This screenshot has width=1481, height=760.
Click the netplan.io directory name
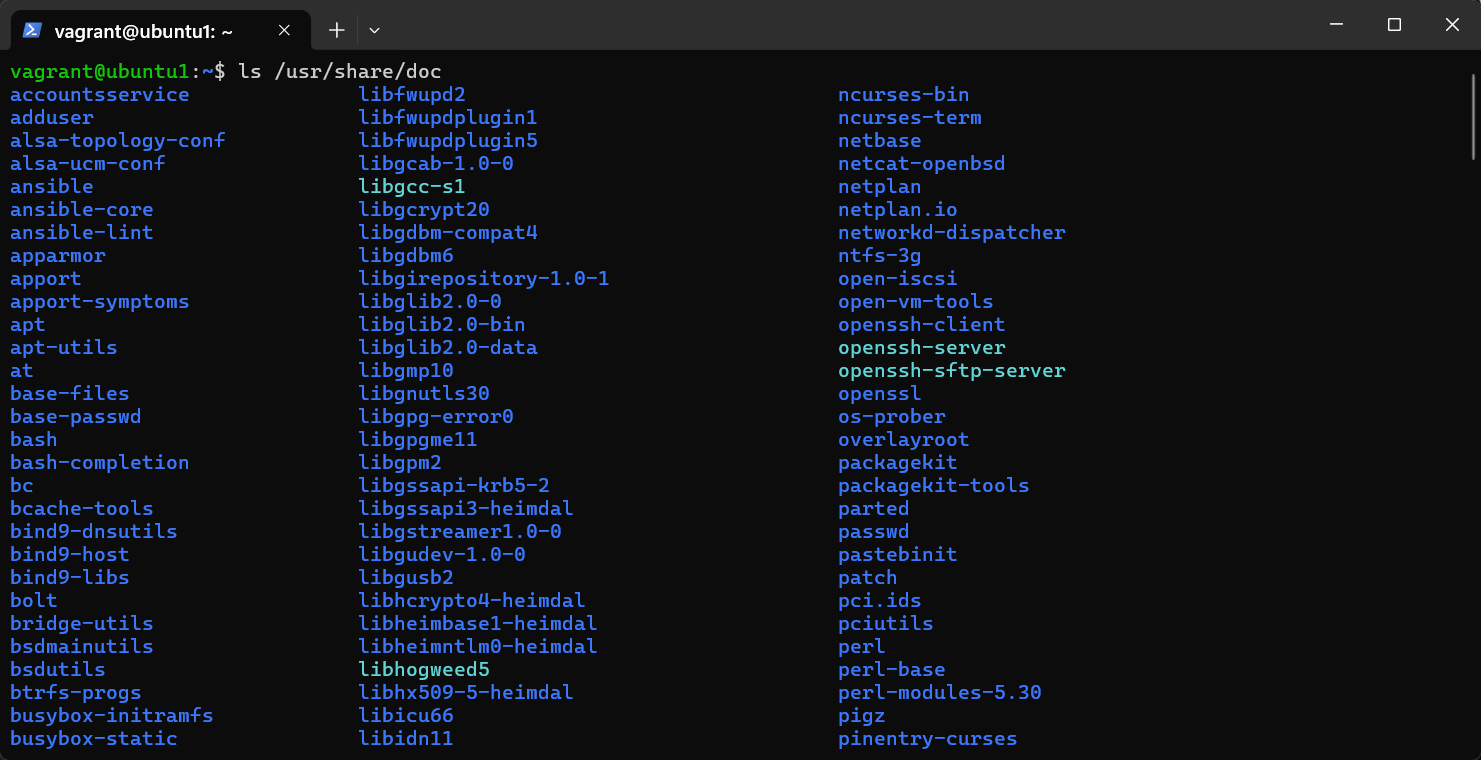click(897, 210)
